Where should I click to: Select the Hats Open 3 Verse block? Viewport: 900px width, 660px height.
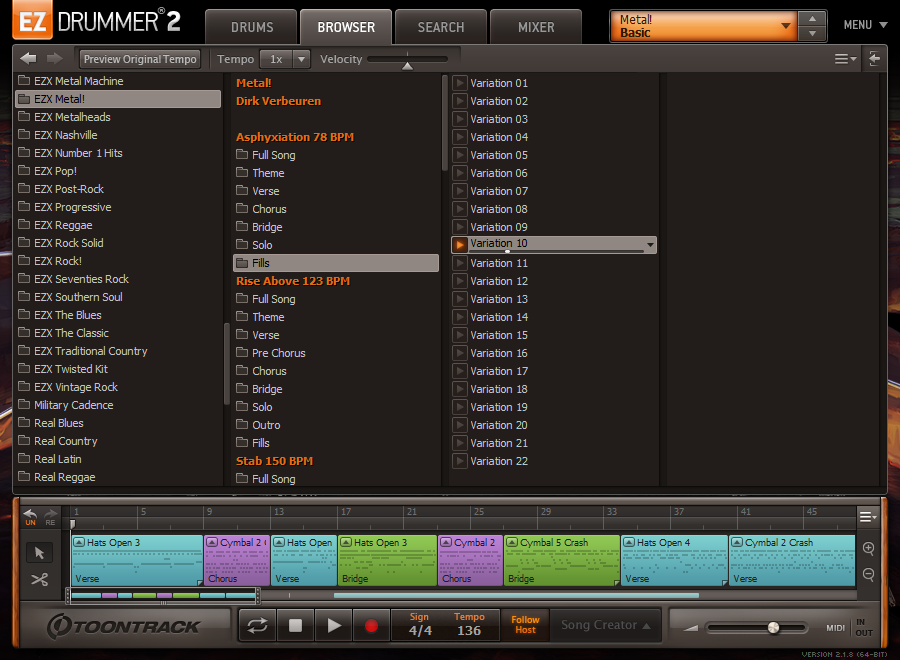tap(137, 560)
